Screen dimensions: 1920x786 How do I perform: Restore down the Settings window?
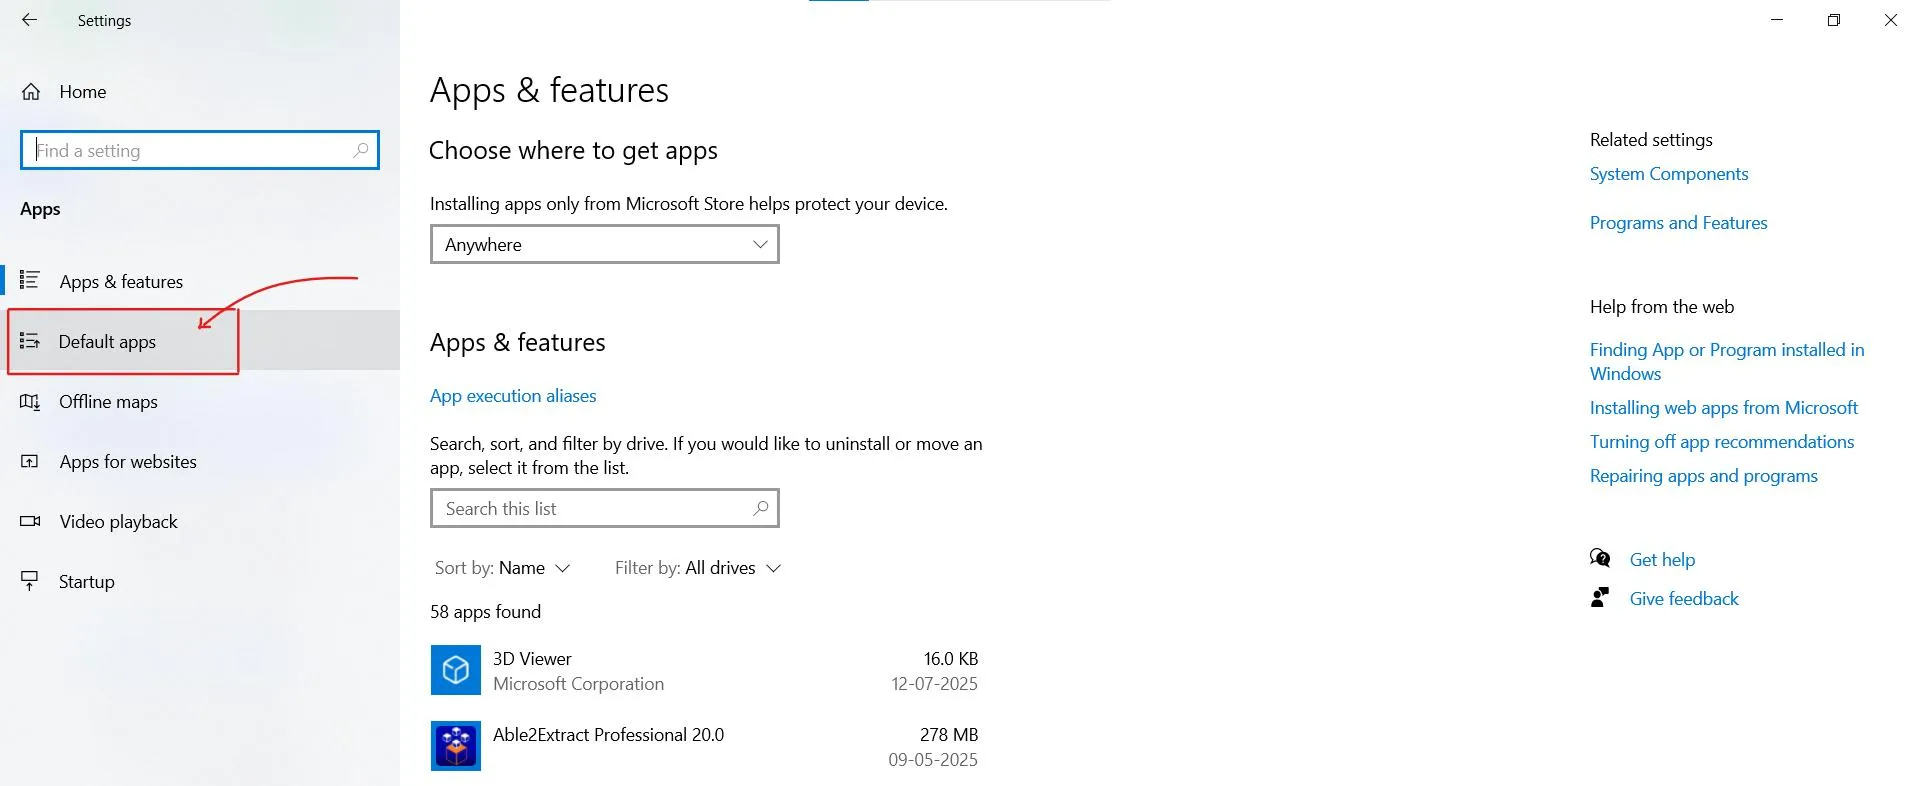tap(1834, 20)
